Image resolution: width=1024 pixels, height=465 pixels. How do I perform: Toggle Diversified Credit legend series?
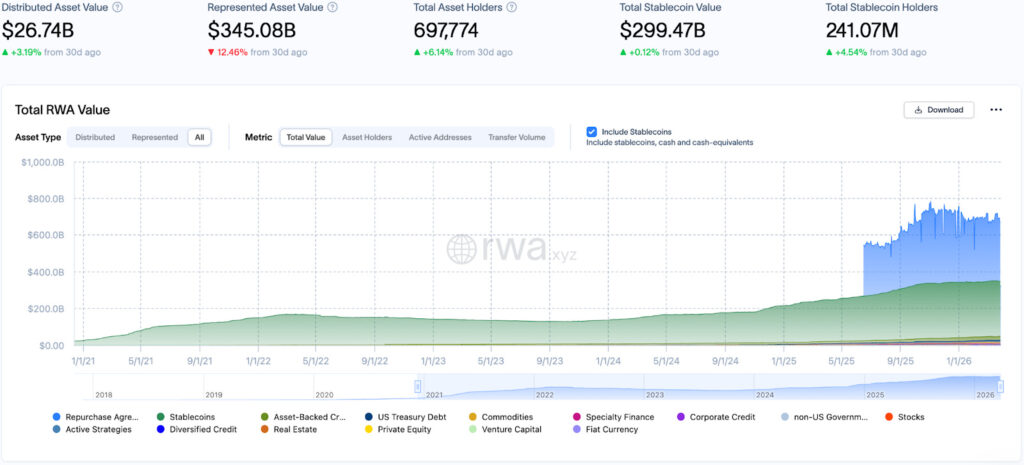[x=197, y=429]
